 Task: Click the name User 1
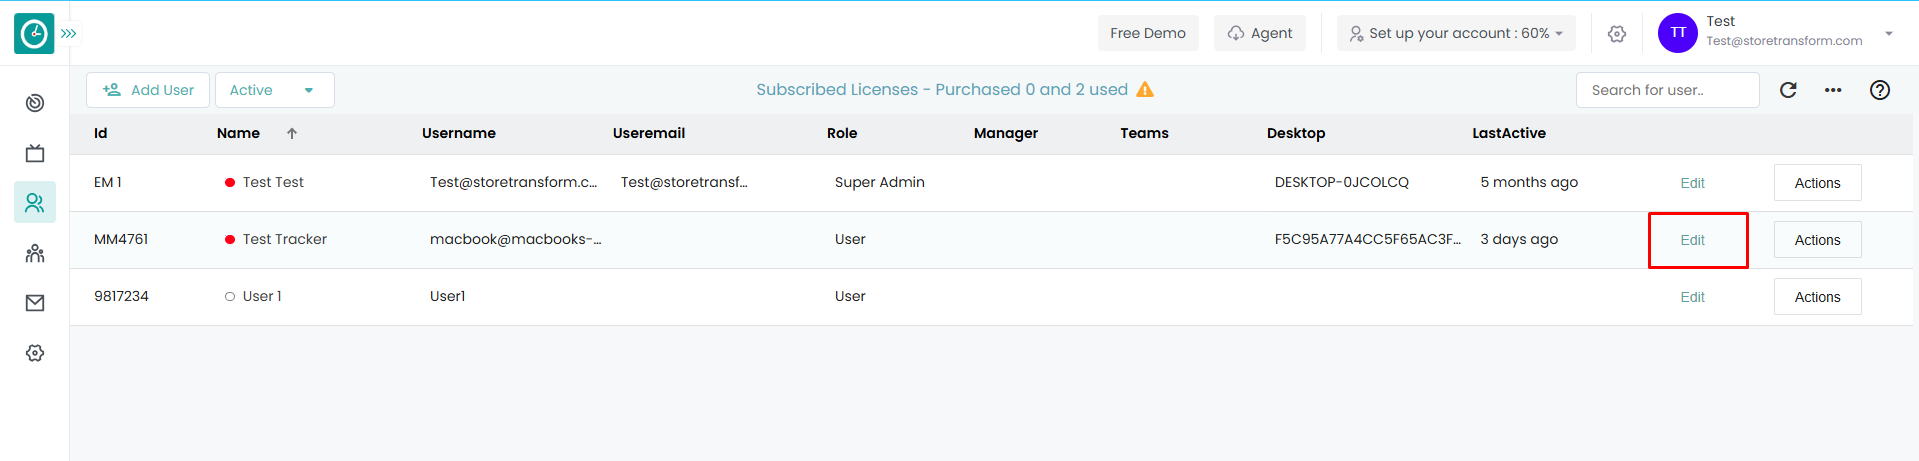(x=262, y=296)
